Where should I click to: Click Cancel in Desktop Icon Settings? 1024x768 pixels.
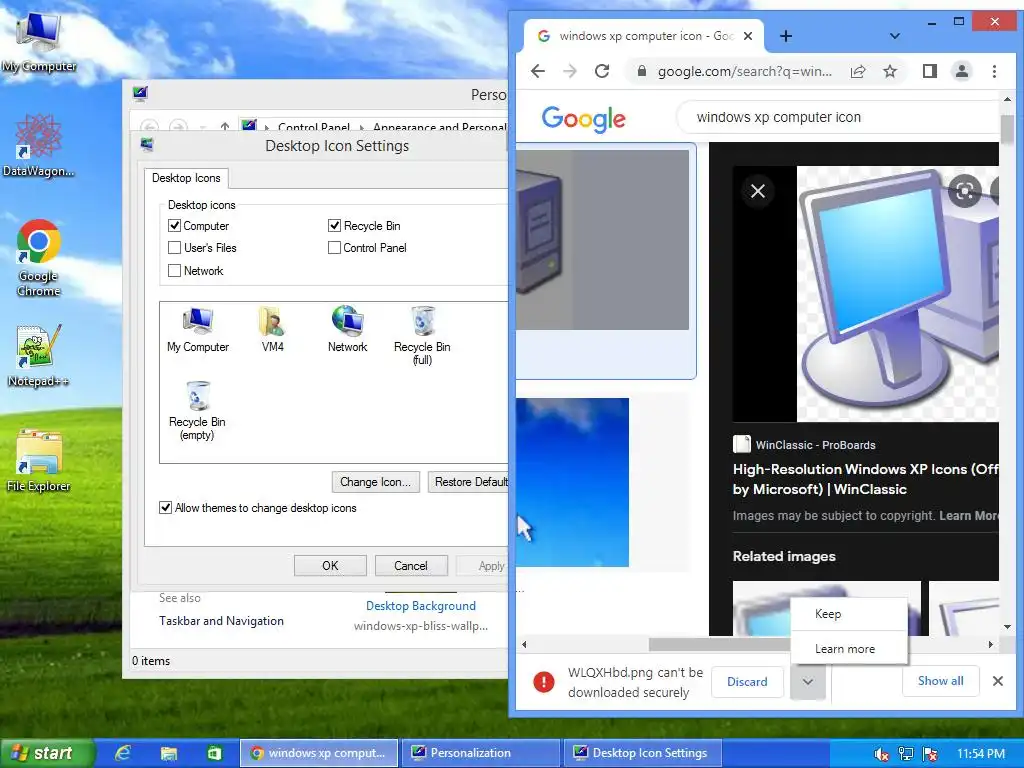coord(411,566)
